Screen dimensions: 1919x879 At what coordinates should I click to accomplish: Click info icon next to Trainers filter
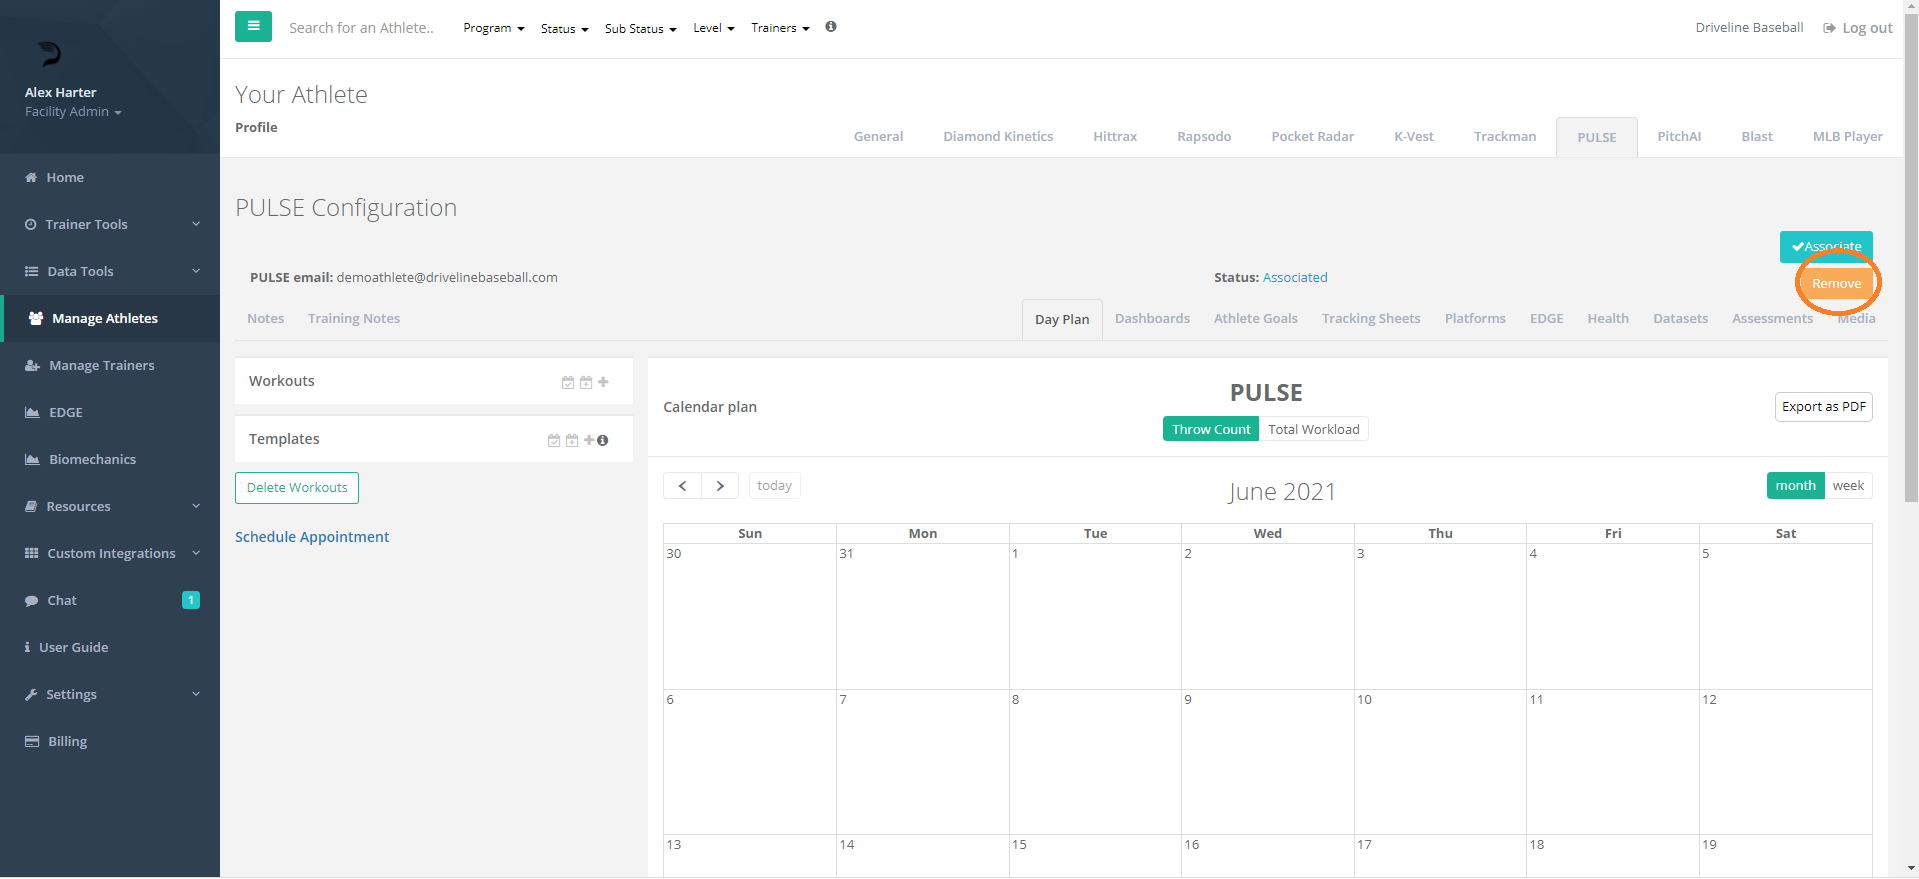click(x=831, y=27)
